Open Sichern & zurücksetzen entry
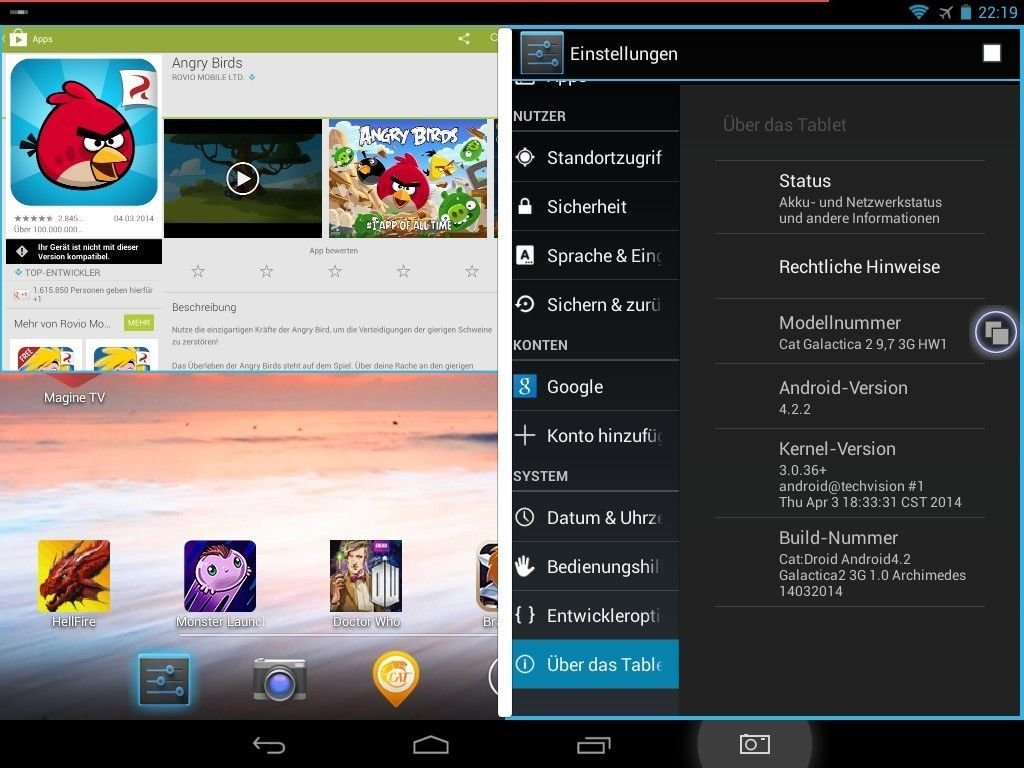This screenshot has width=1024, height=768. [x=596, y=304]
